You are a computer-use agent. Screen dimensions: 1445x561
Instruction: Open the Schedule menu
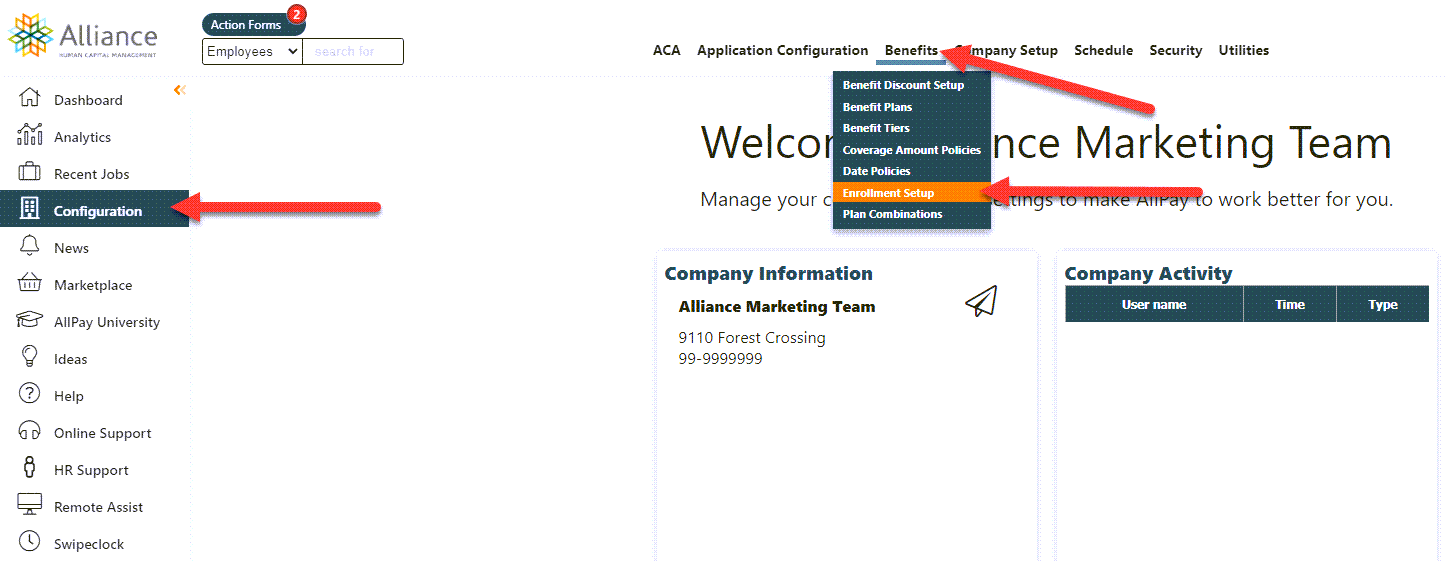point(1104,50)
